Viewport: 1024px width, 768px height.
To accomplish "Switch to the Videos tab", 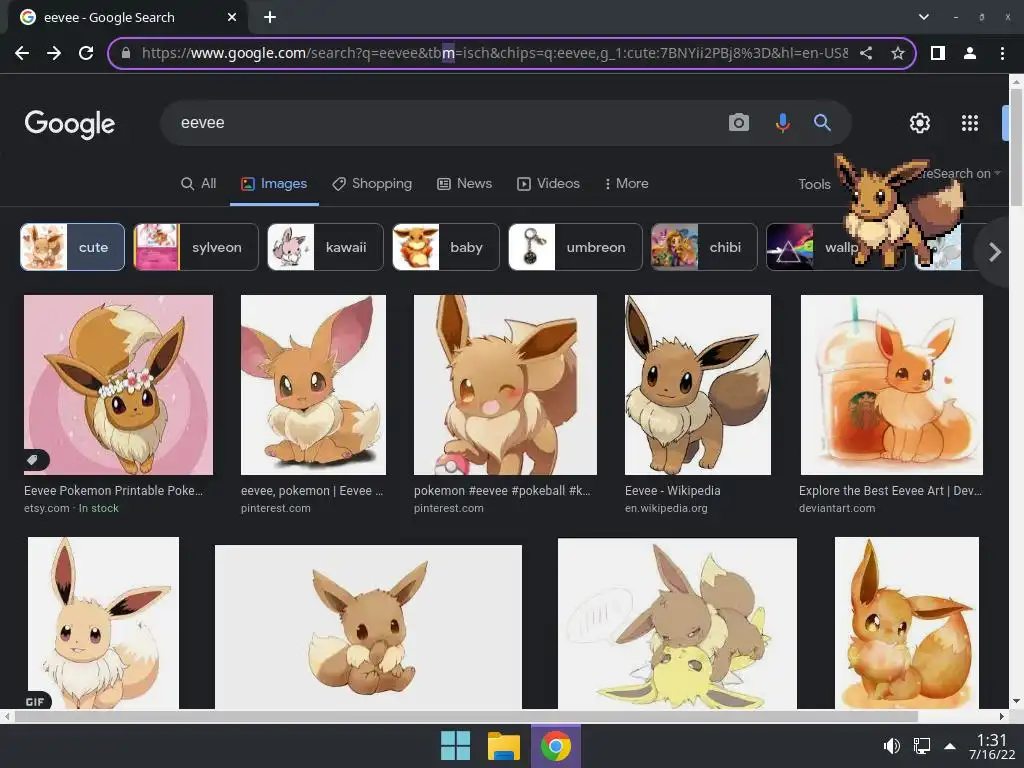I will [x=549, y=184].
